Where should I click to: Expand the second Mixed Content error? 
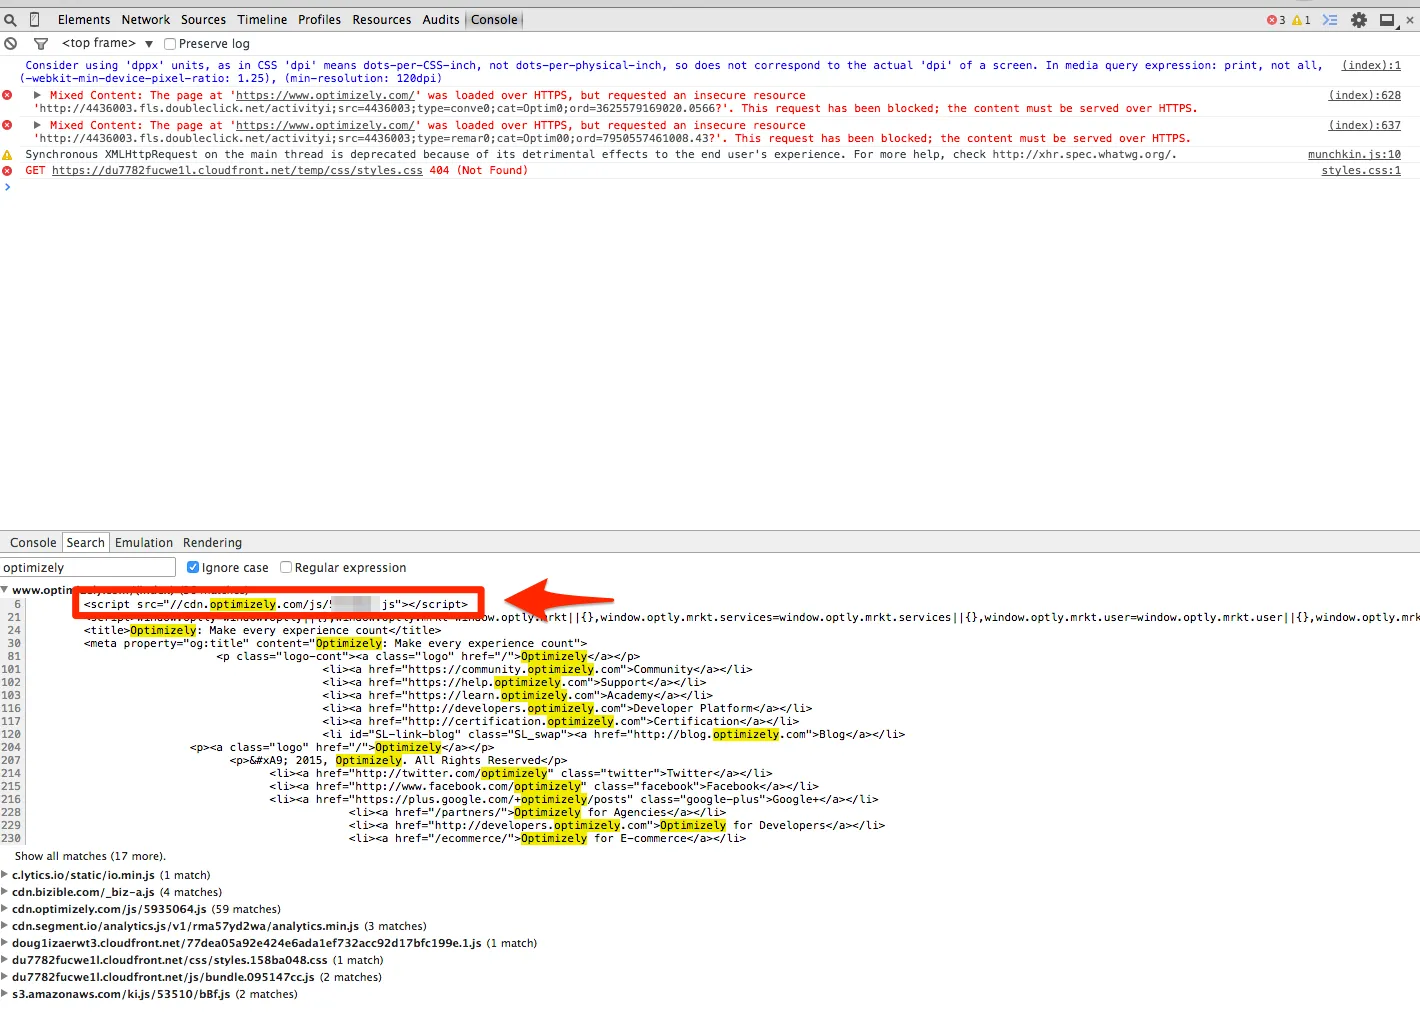click(37, 125)
